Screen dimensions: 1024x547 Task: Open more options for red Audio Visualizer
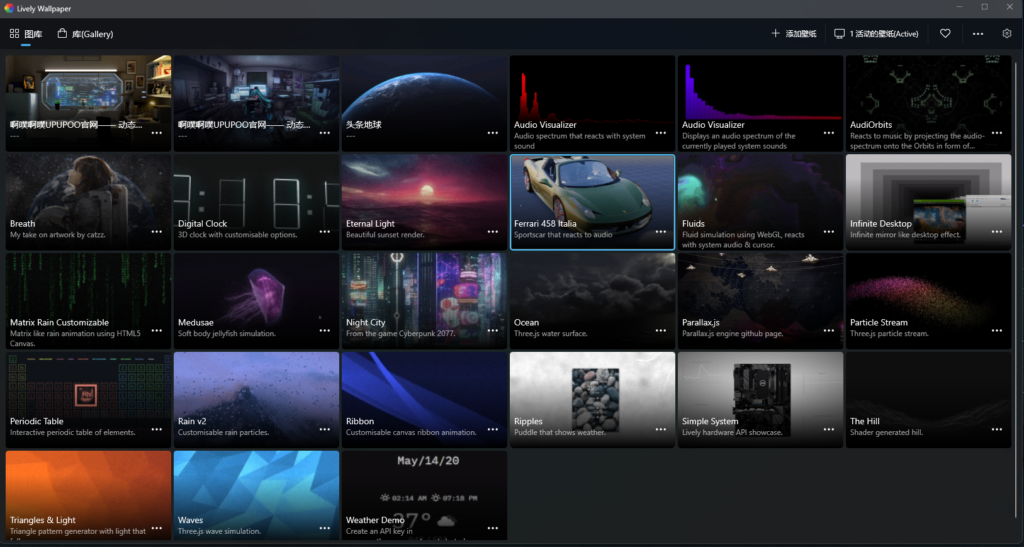click(661, 133)
